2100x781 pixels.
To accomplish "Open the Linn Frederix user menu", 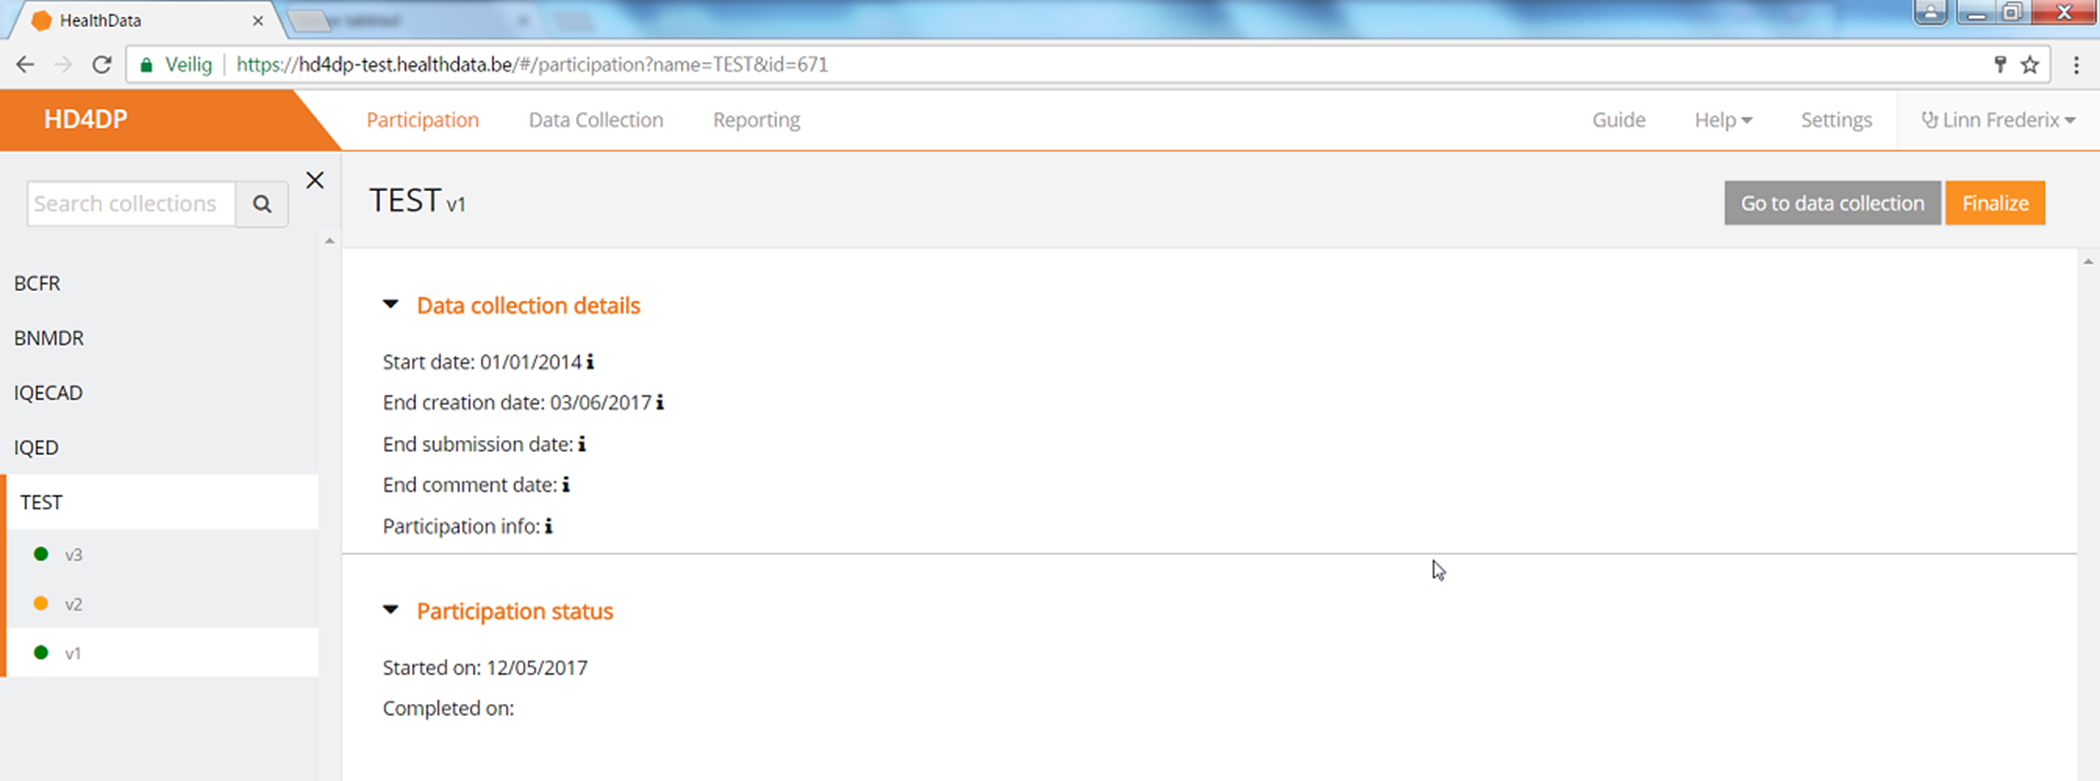I will (x=1998, y=120).
